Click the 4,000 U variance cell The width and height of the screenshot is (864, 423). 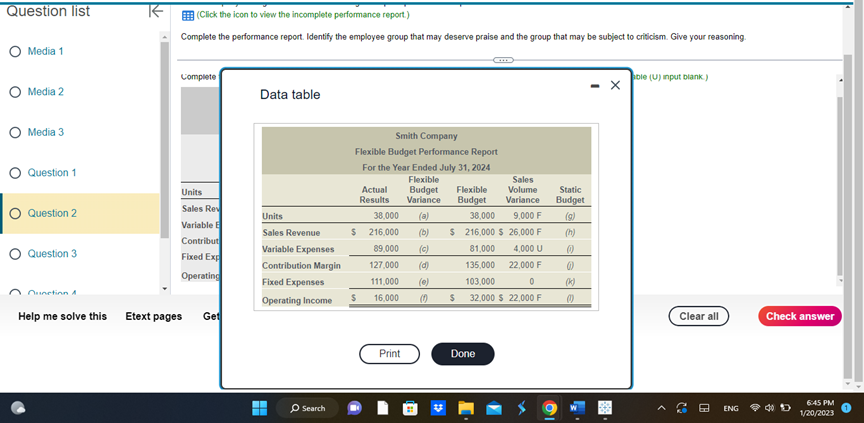528,248
